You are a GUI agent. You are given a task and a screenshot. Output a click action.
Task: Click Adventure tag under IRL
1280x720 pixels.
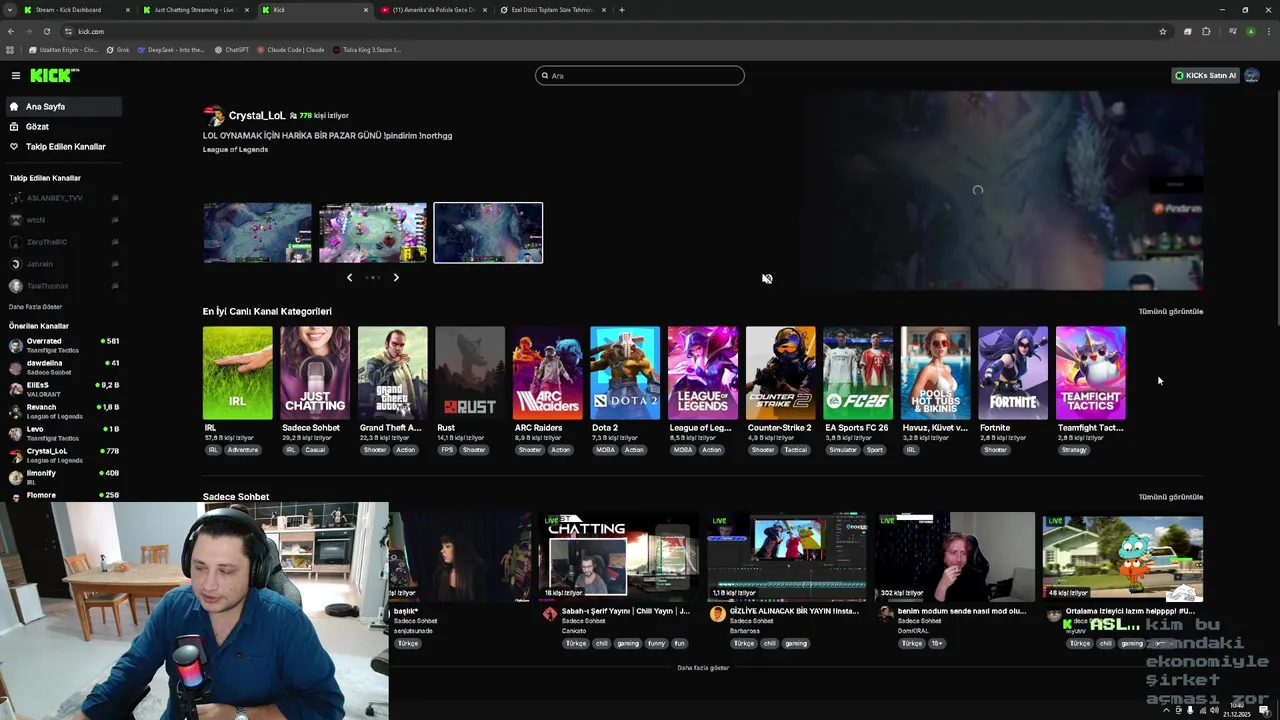point(243,450)
